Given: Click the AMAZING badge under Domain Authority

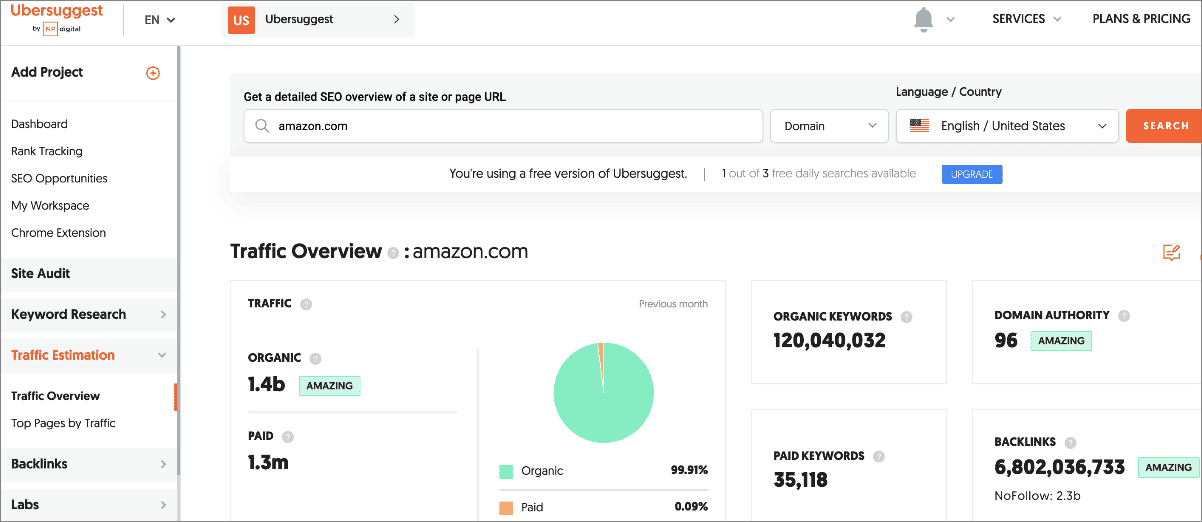Looking at the screenshot, I should tap(1061, 341).
